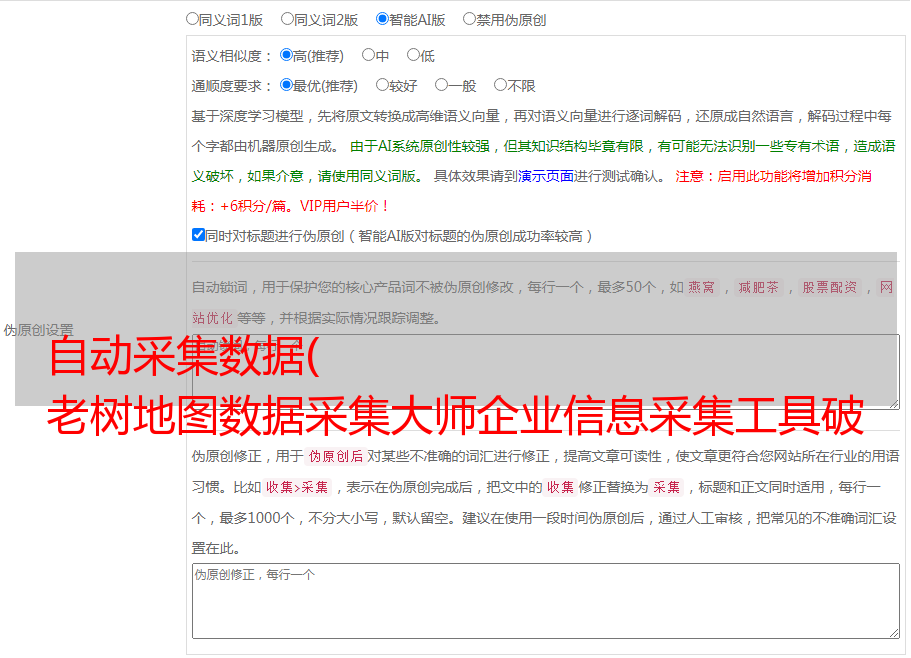The image size is (911, 658).
Task: Click the 伪原创后 highlighted tag
Action: pos(336,456)
